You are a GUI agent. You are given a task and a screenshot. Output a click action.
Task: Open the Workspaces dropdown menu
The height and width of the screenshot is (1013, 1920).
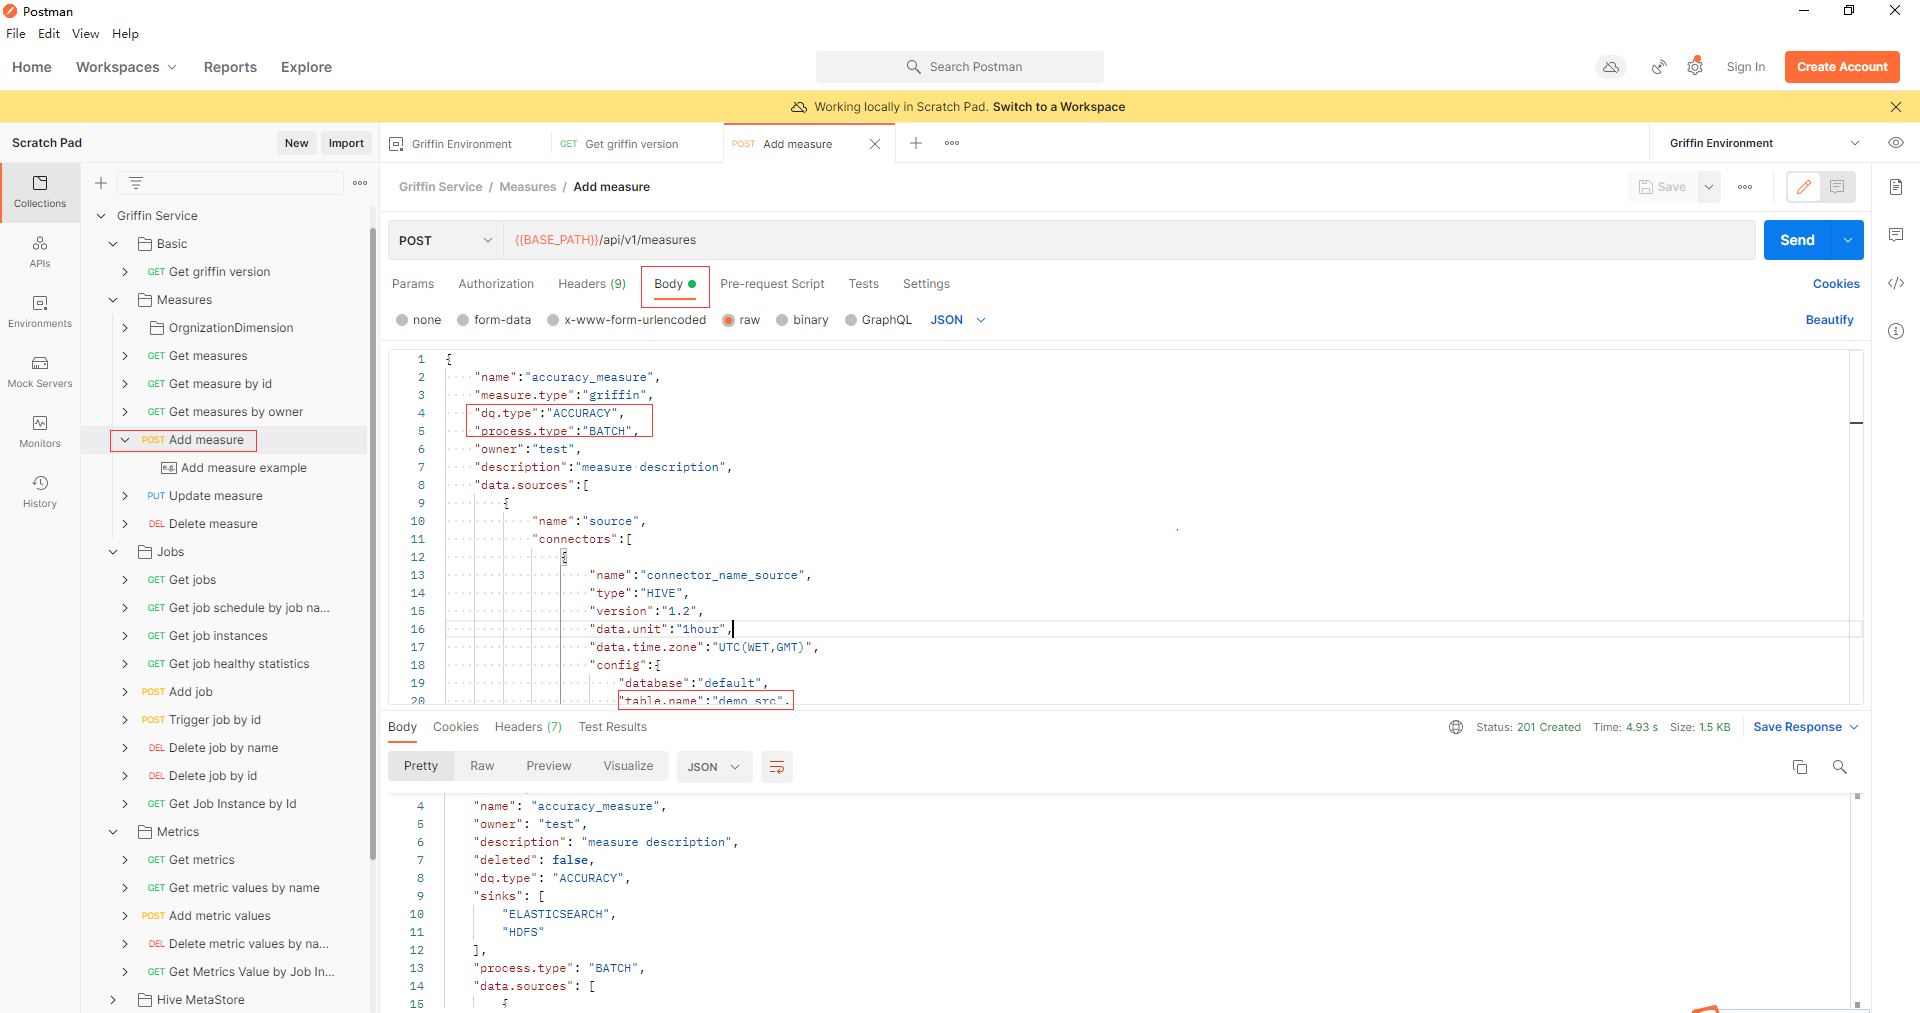(126, 67)
